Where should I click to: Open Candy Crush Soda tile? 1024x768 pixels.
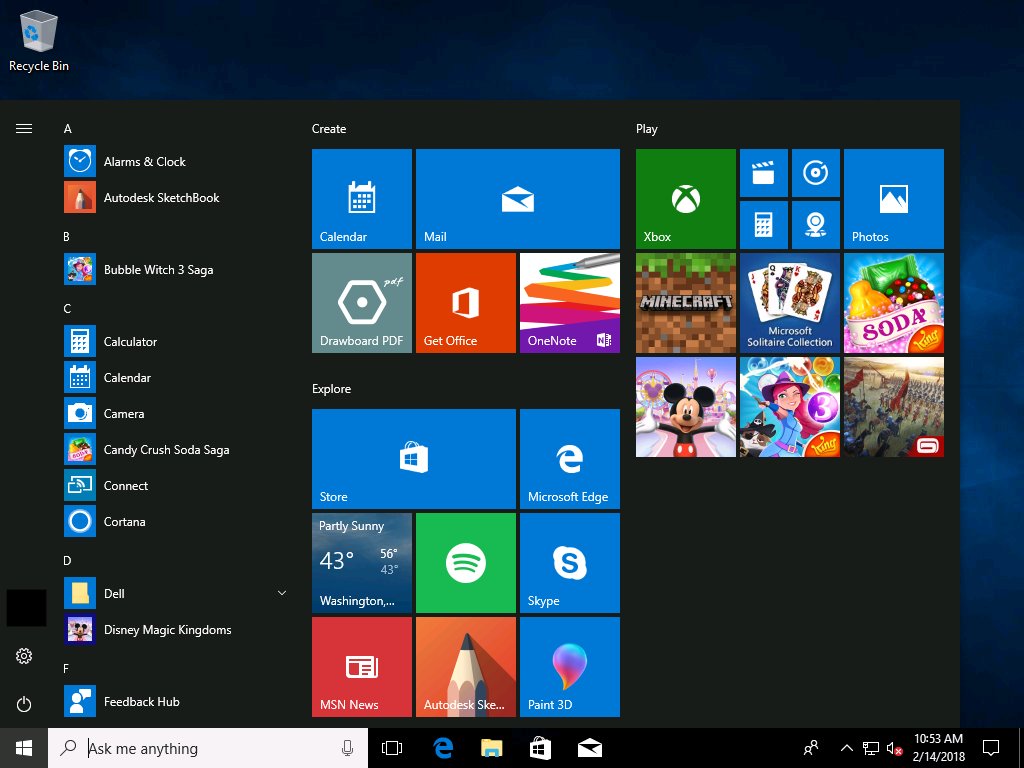[893, 303]
